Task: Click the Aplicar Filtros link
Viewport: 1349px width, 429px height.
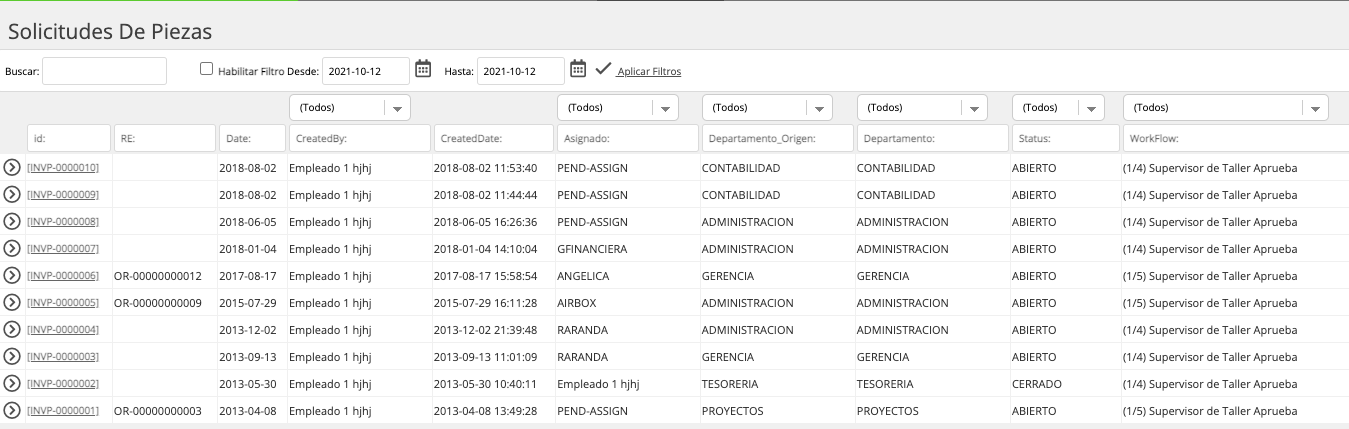Action: pyautogui.click(x=649, y=72)
